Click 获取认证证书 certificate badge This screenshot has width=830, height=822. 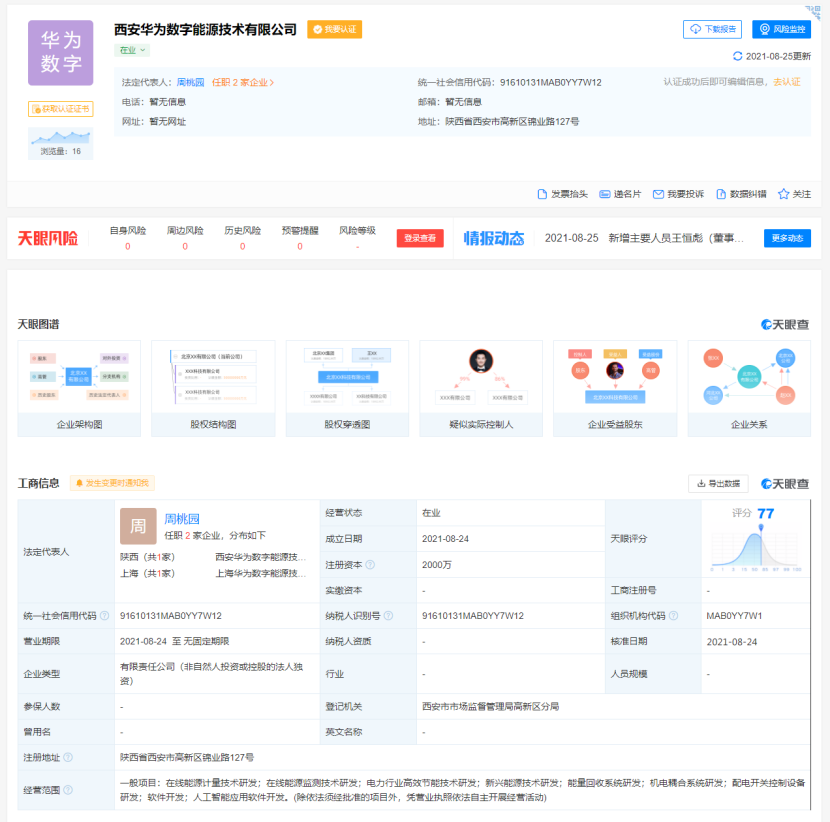pos(60,109)
